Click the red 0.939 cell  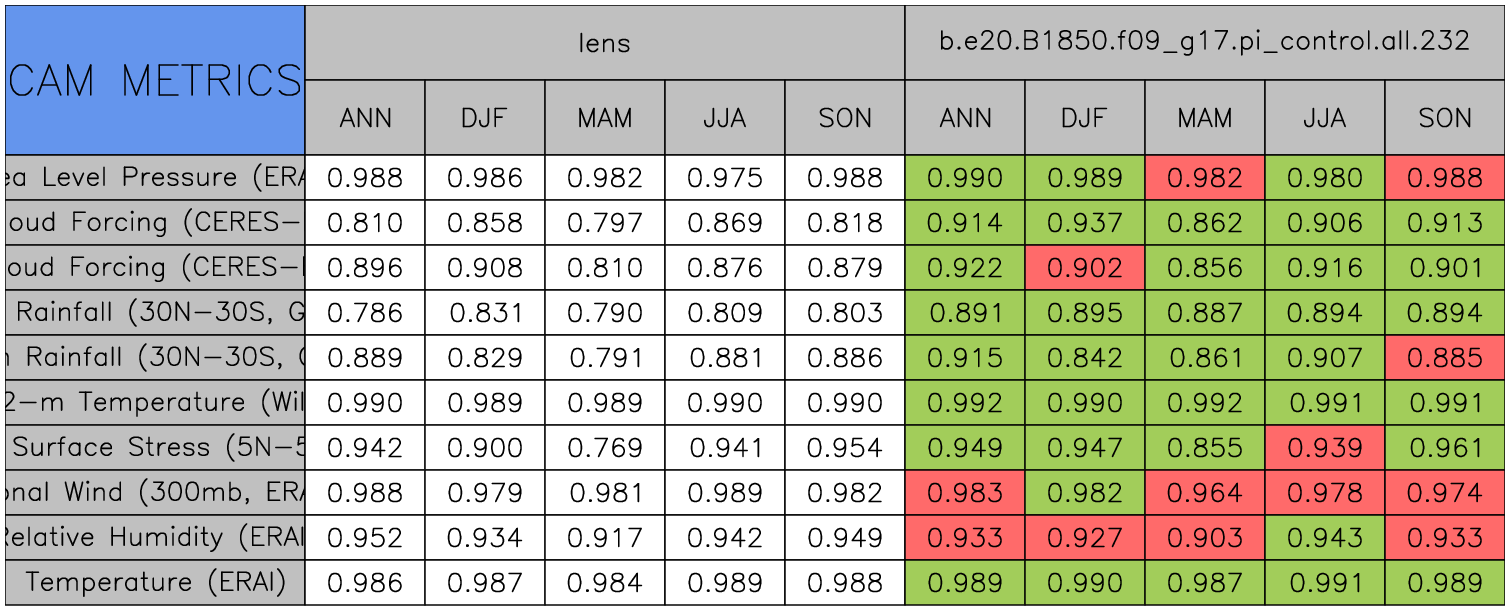1324,448
